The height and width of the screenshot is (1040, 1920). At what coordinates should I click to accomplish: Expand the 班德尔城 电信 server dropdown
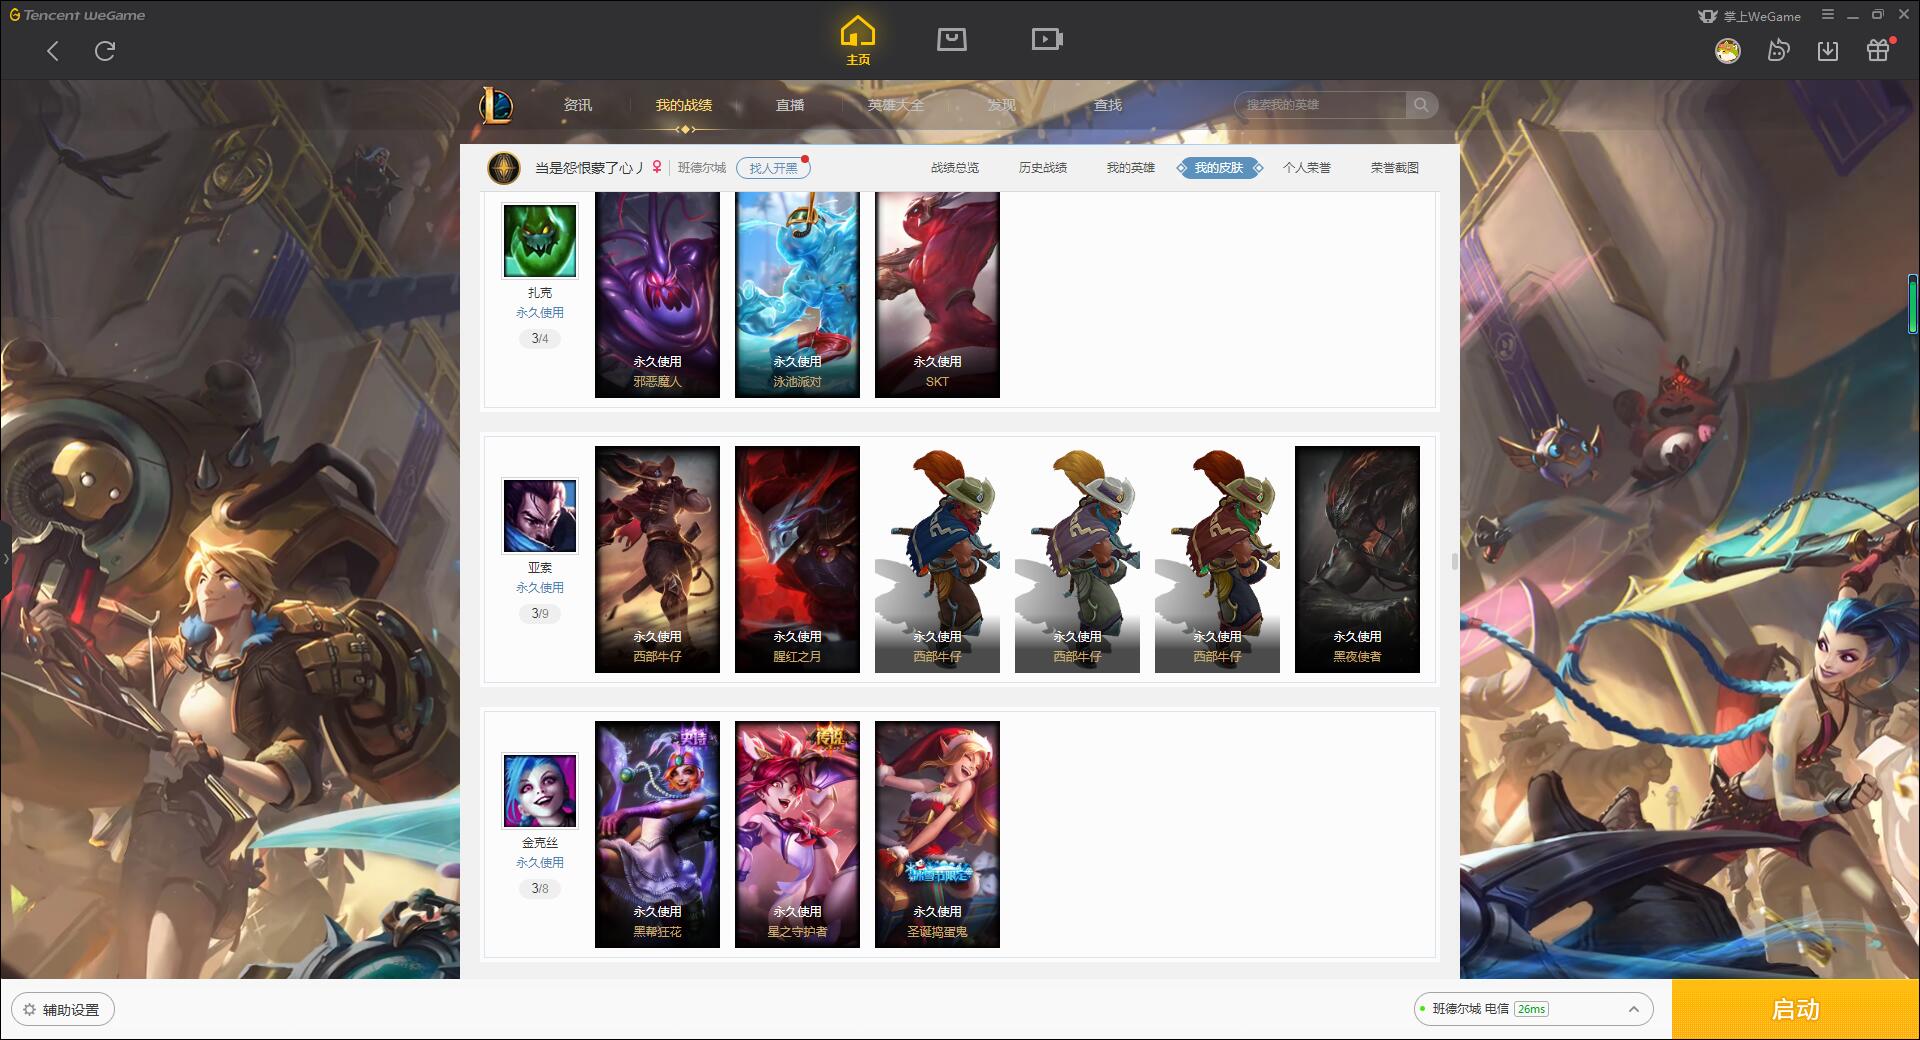pos(1533,1009)
